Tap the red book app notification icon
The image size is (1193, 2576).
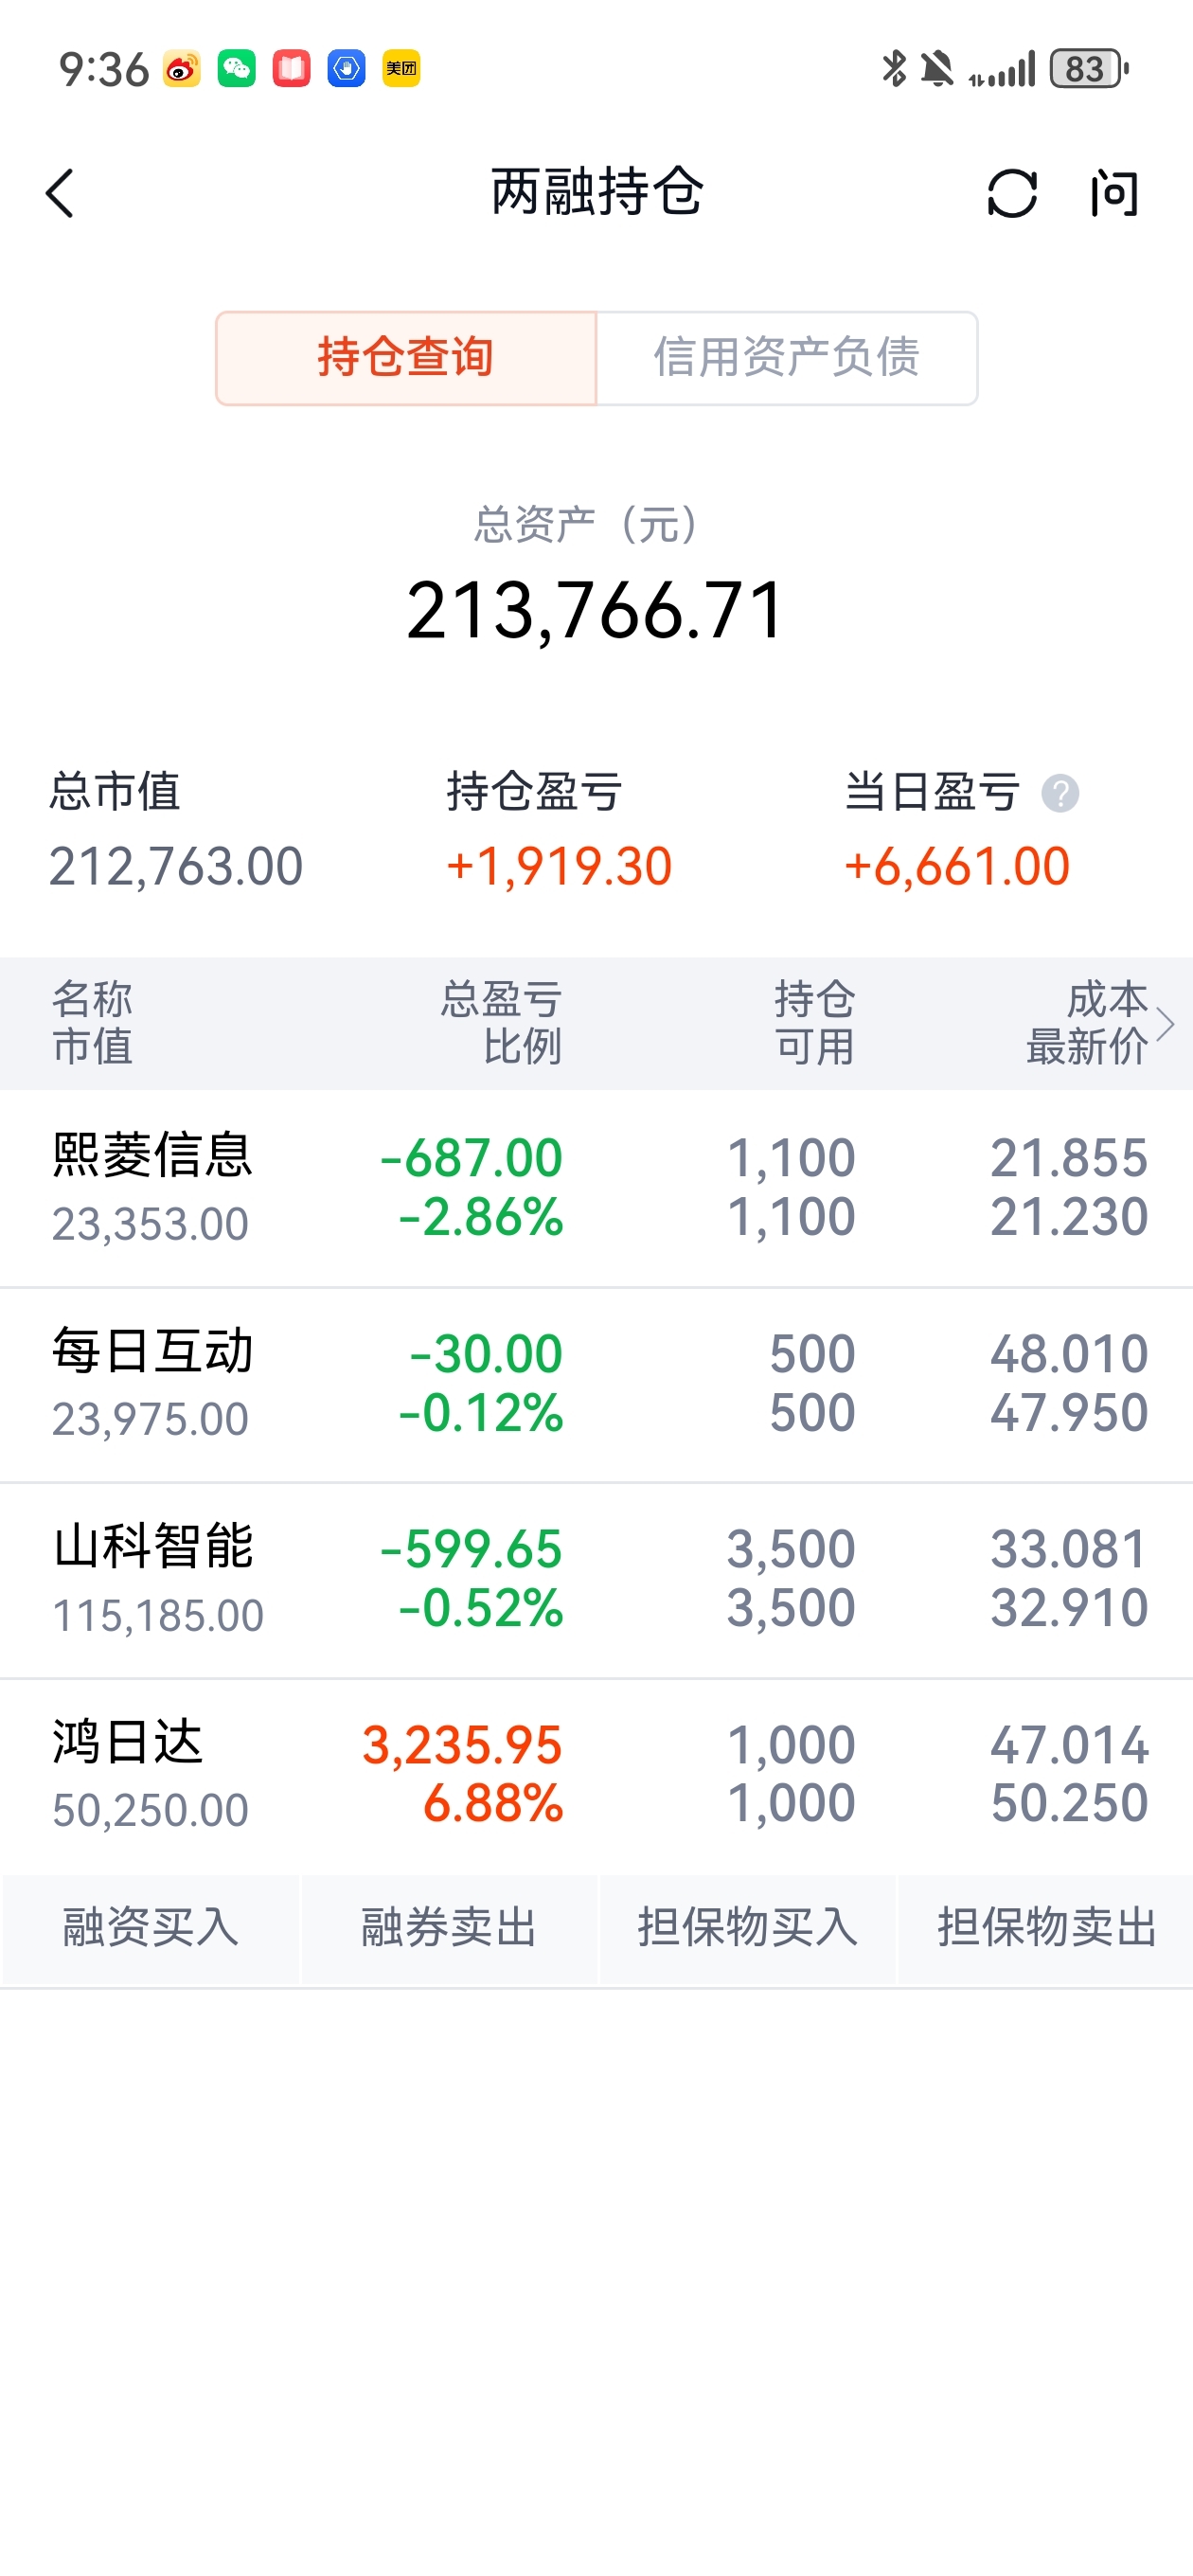pyautogui.click(x=291, y=69)
